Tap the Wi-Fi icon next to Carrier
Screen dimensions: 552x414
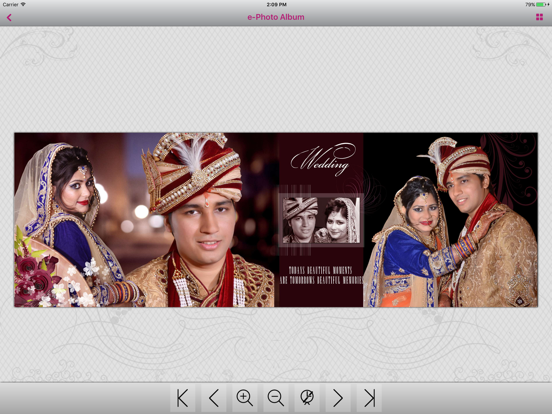(23, 4)
